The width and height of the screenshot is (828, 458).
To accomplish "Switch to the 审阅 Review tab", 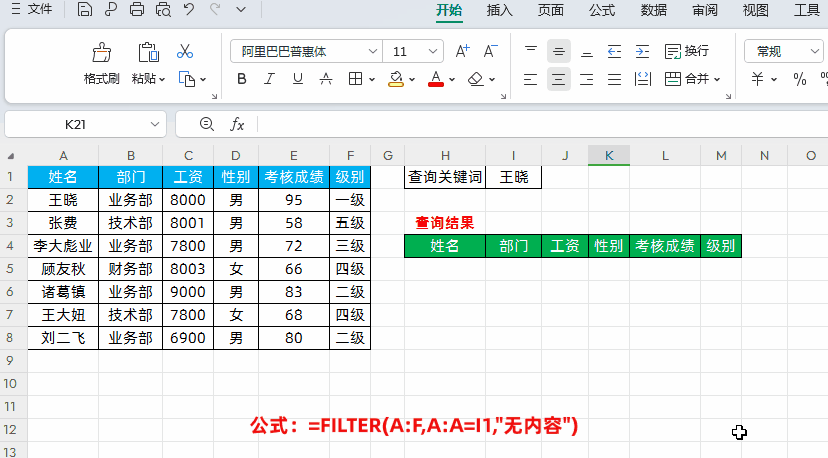I will [x=705, y=10].
